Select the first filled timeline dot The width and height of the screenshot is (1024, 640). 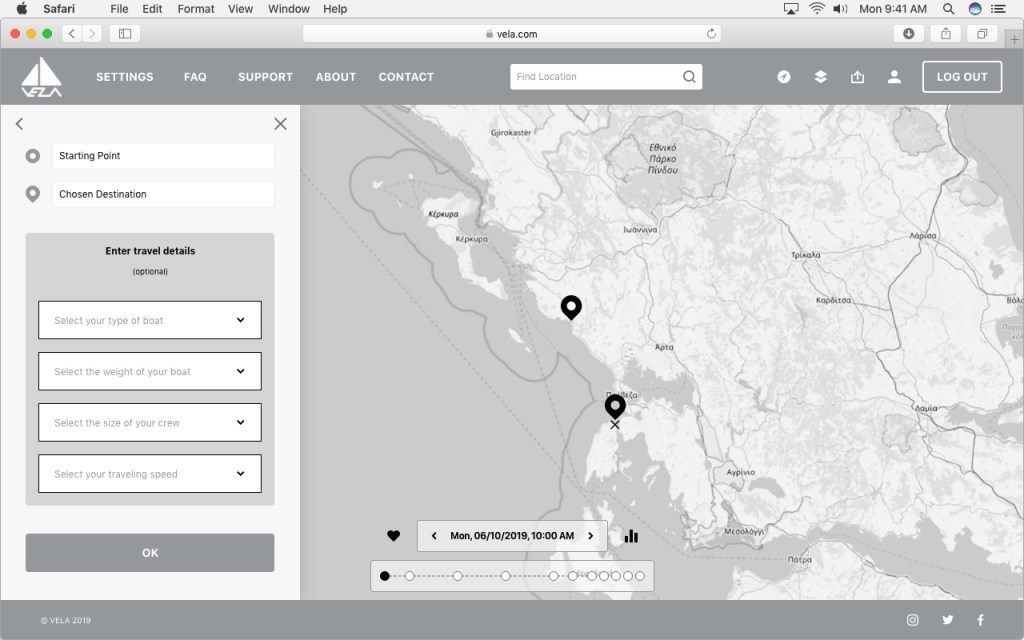pyautogui.click(x=385, y=576)
